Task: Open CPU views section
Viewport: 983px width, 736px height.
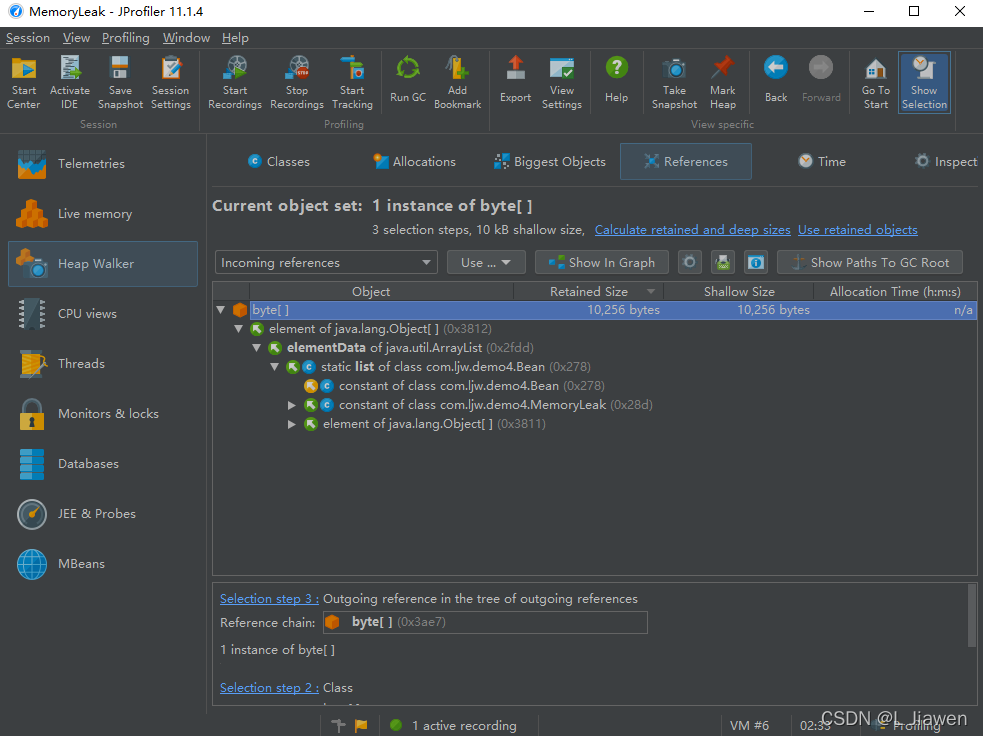Action: point(103,313)
